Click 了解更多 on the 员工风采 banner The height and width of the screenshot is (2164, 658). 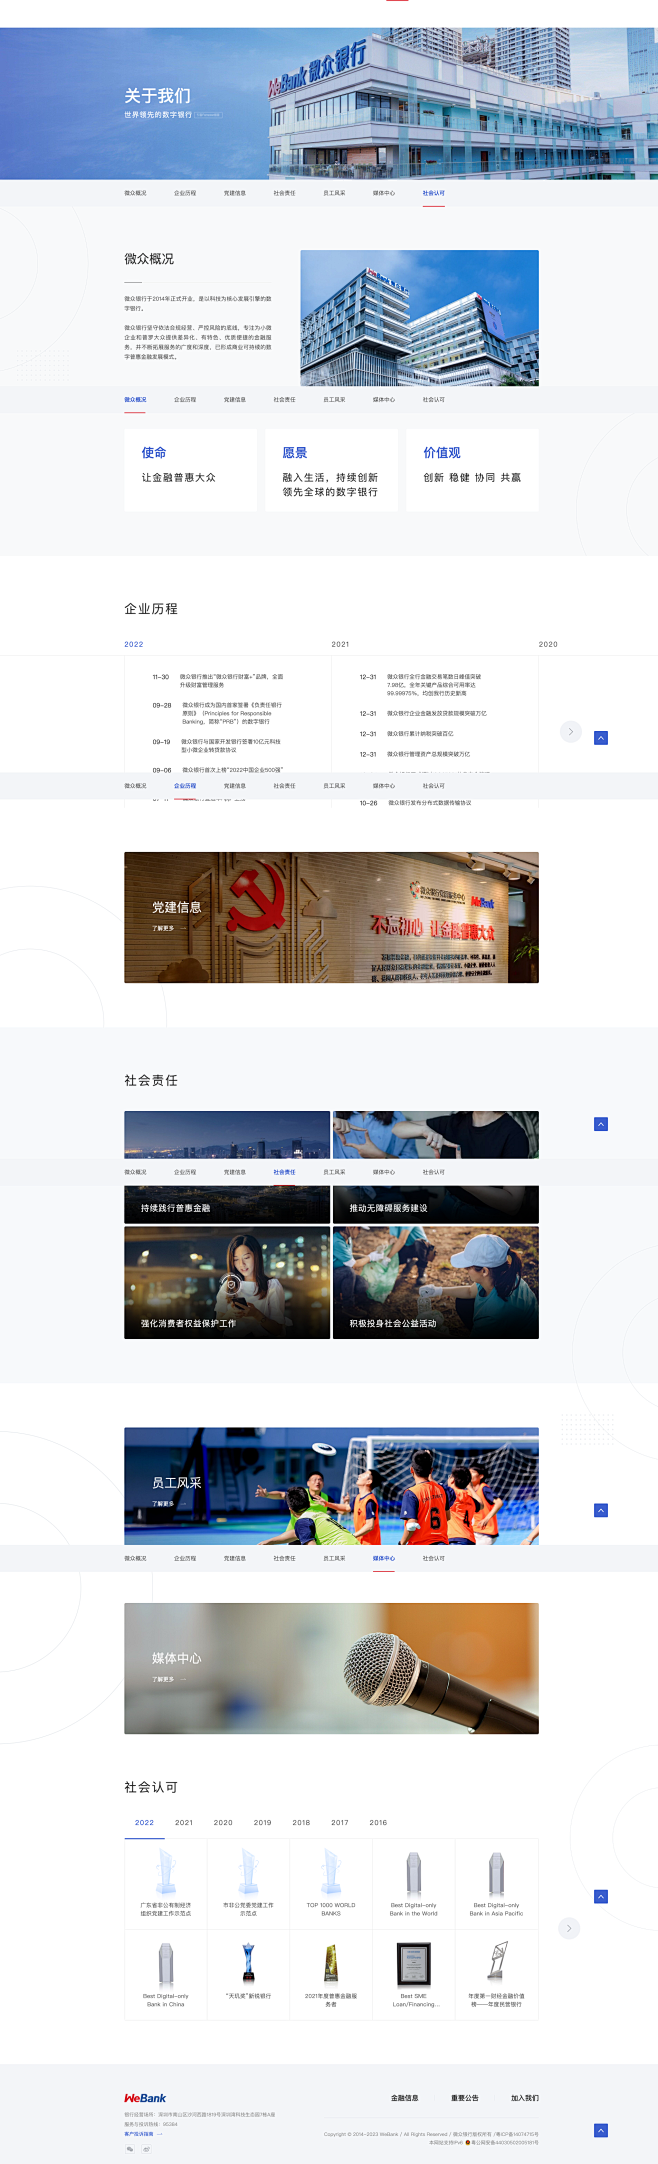[x=169, y=1503]
